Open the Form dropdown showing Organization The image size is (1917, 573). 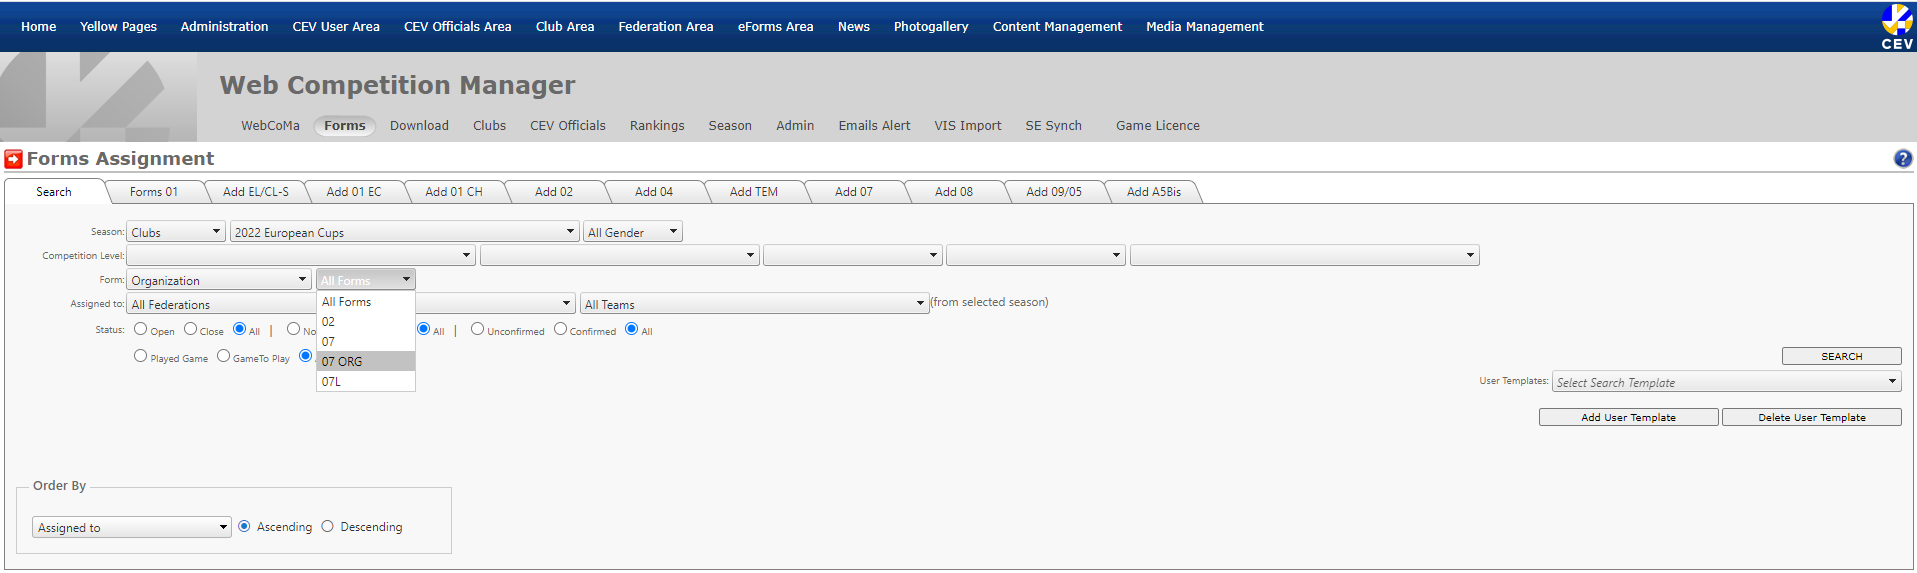click(219, 280)
